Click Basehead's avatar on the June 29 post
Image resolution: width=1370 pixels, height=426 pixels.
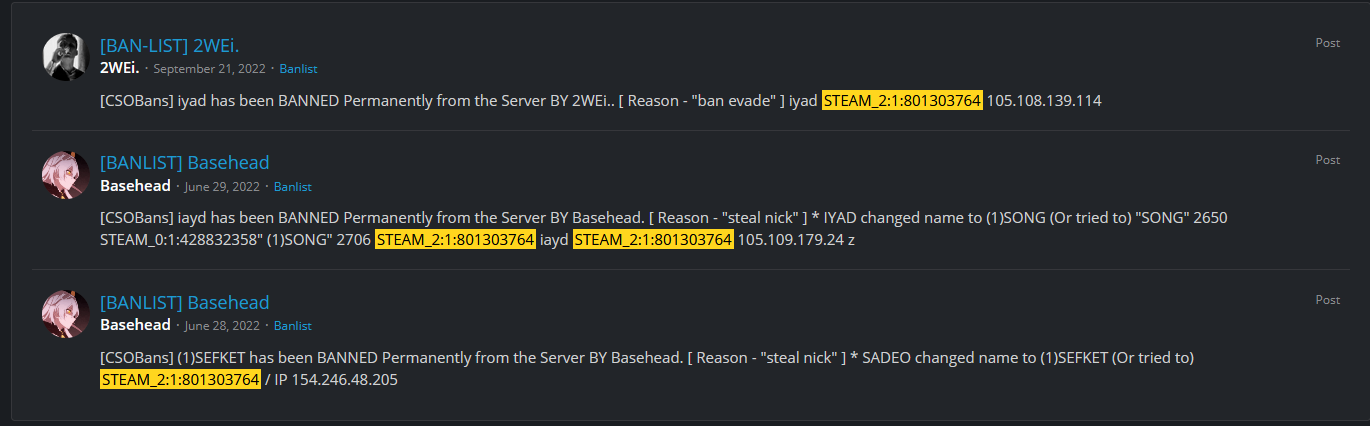tap(66, 174)
